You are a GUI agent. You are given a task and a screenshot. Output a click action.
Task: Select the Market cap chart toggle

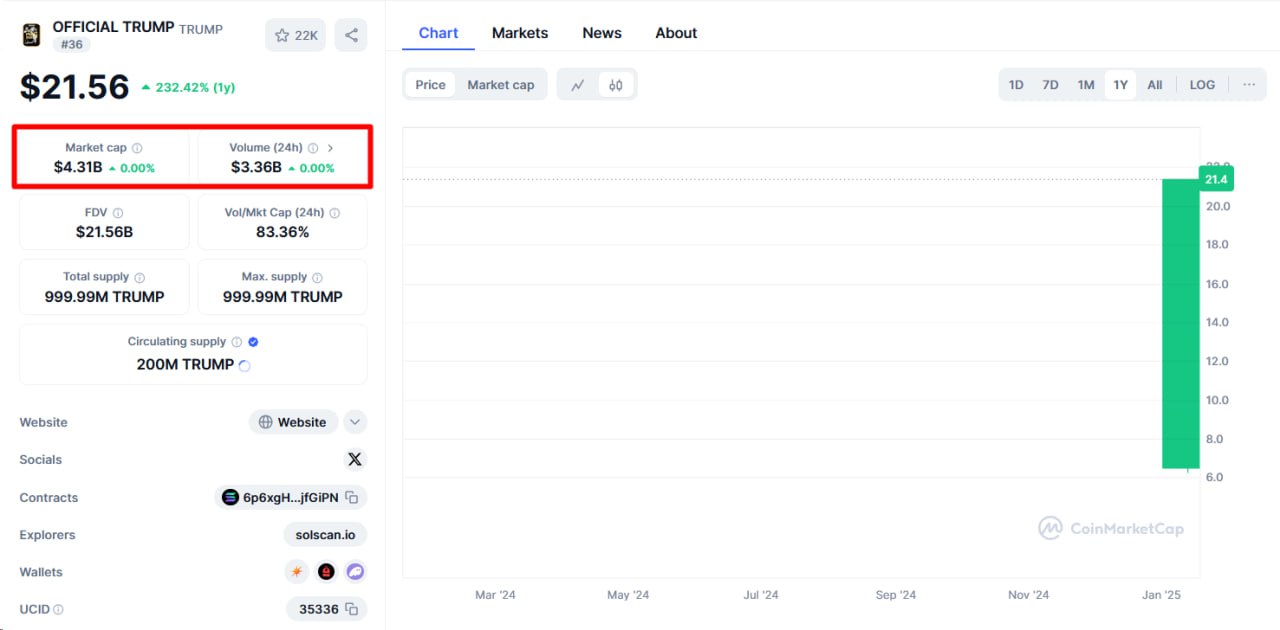click(501, 85)
